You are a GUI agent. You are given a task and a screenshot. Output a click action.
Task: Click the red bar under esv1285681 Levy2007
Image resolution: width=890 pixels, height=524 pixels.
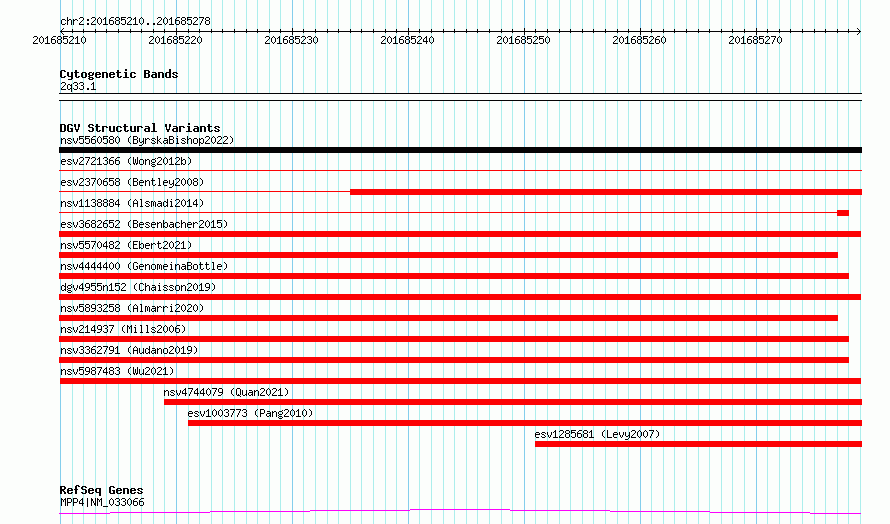698,444
